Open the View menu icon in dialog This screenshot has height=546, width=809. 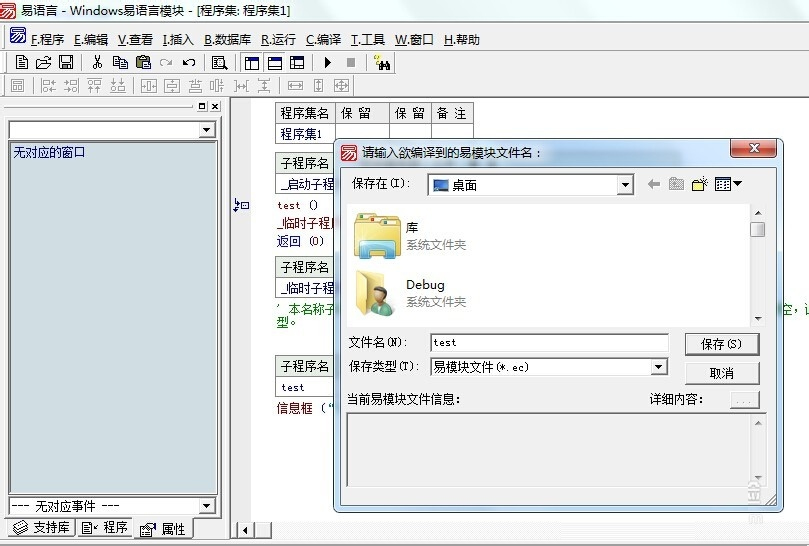pyautogui.click(x=728, y=184)
